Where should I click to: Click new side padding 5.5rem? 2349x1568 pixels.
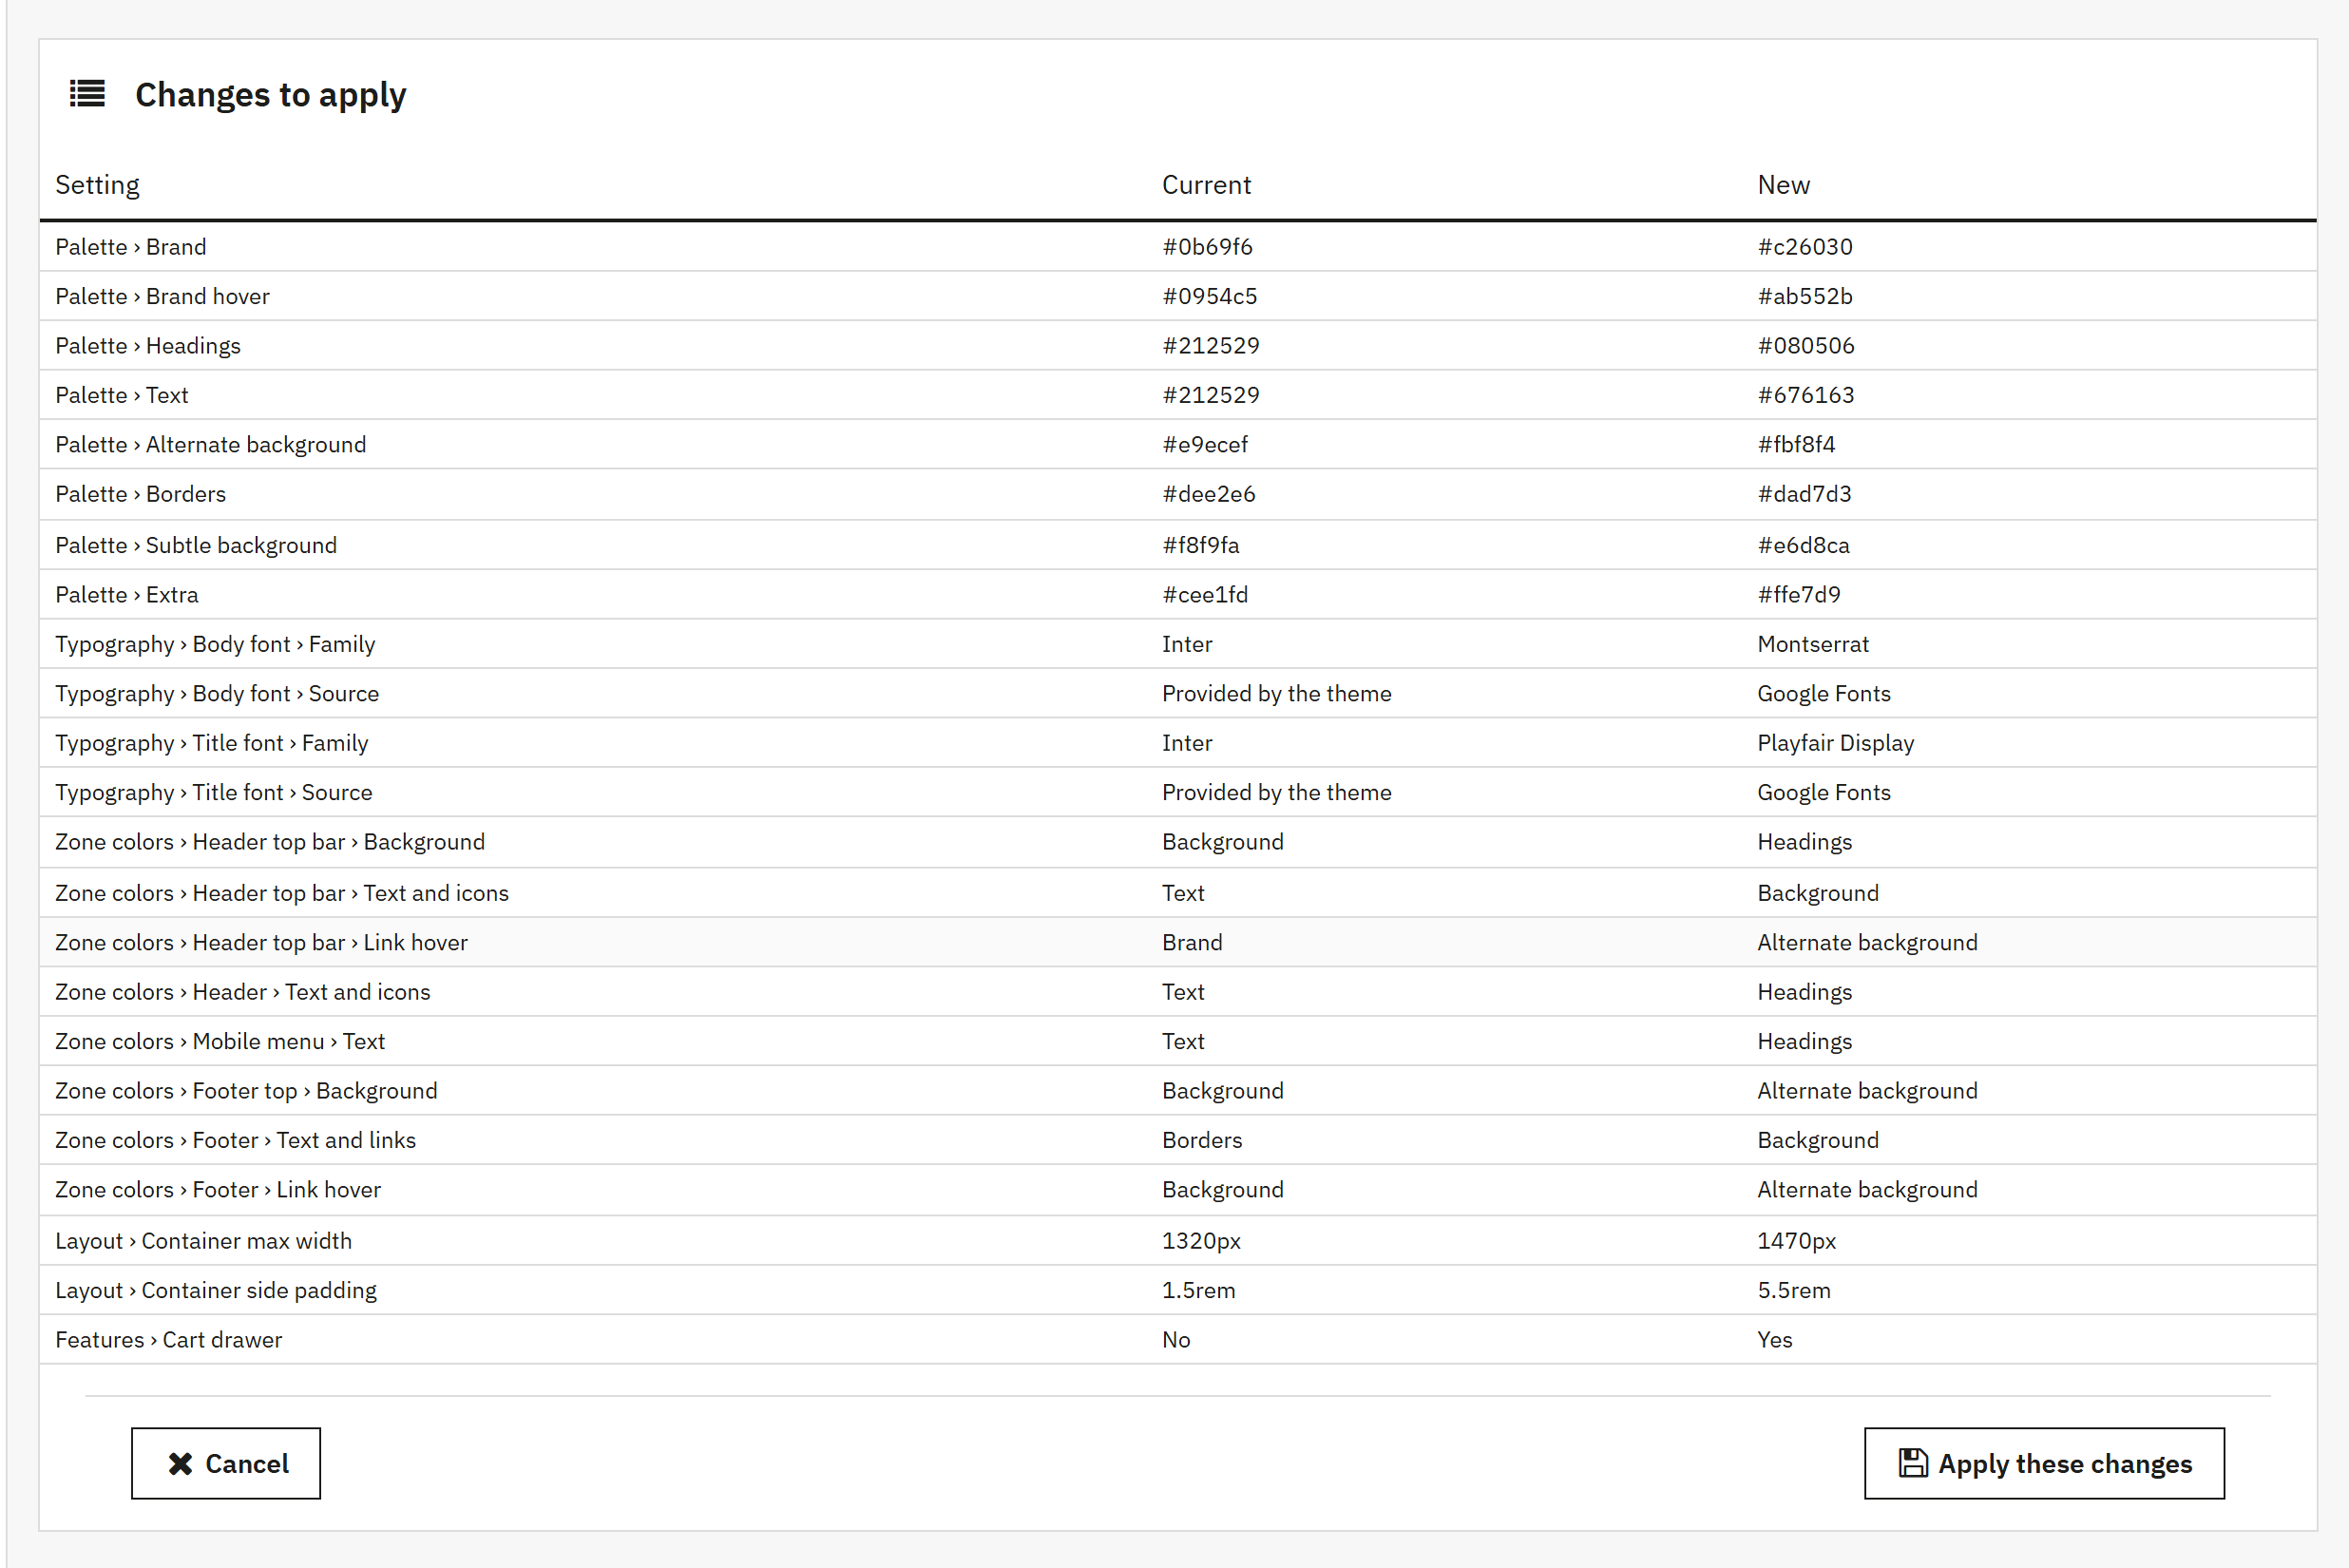coord(1794,1291)
